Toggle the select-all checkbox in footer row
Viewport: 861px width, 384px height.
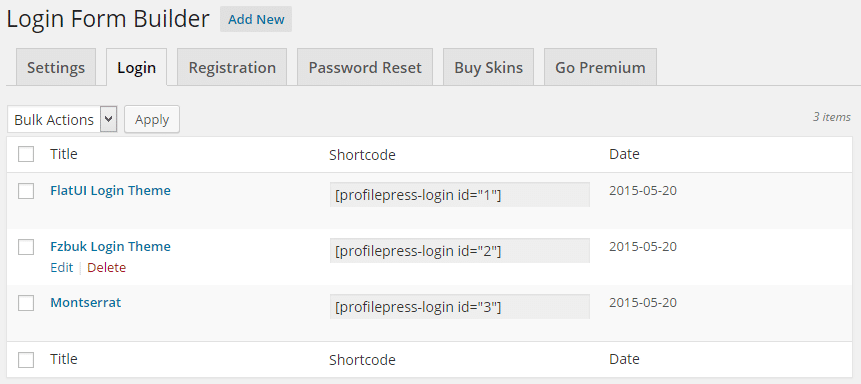(26, 360)
